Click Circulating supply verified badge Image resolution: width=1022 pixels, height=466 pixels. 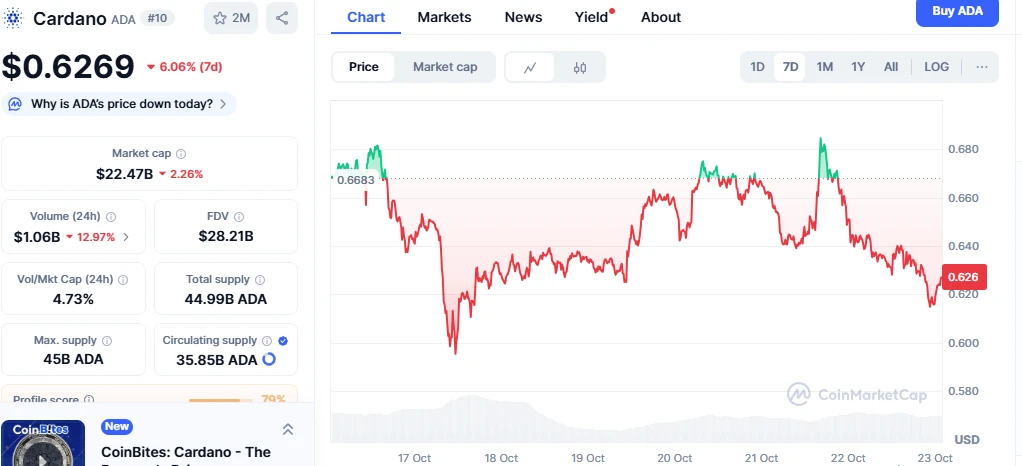[283, 341]
